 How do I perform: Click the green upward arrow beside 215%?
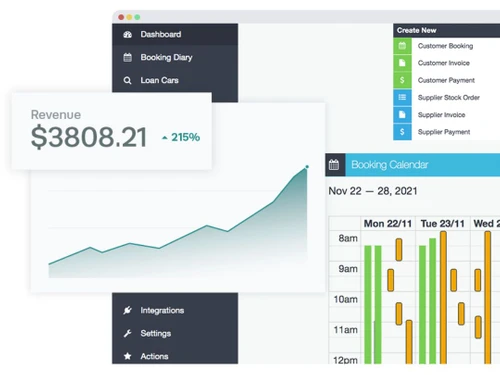pos(164,138)
